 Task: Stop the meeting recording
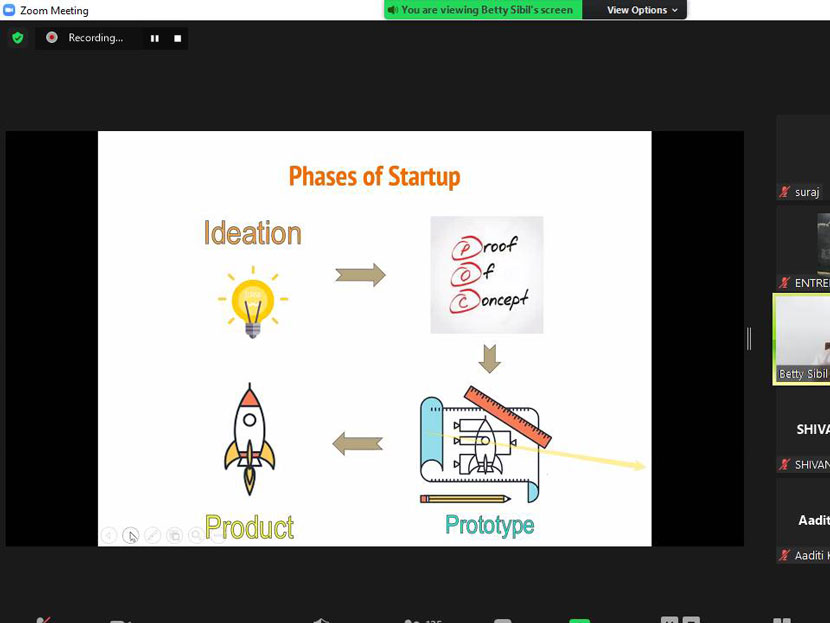(178, 38)
